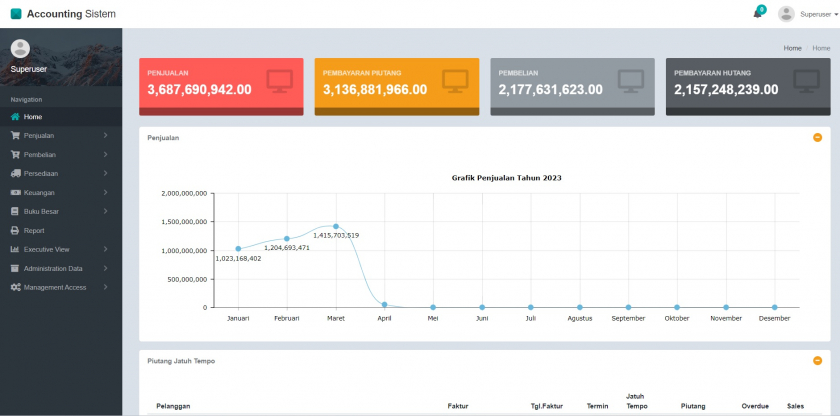Click the Keuangan money icon in sidebar

15,193
